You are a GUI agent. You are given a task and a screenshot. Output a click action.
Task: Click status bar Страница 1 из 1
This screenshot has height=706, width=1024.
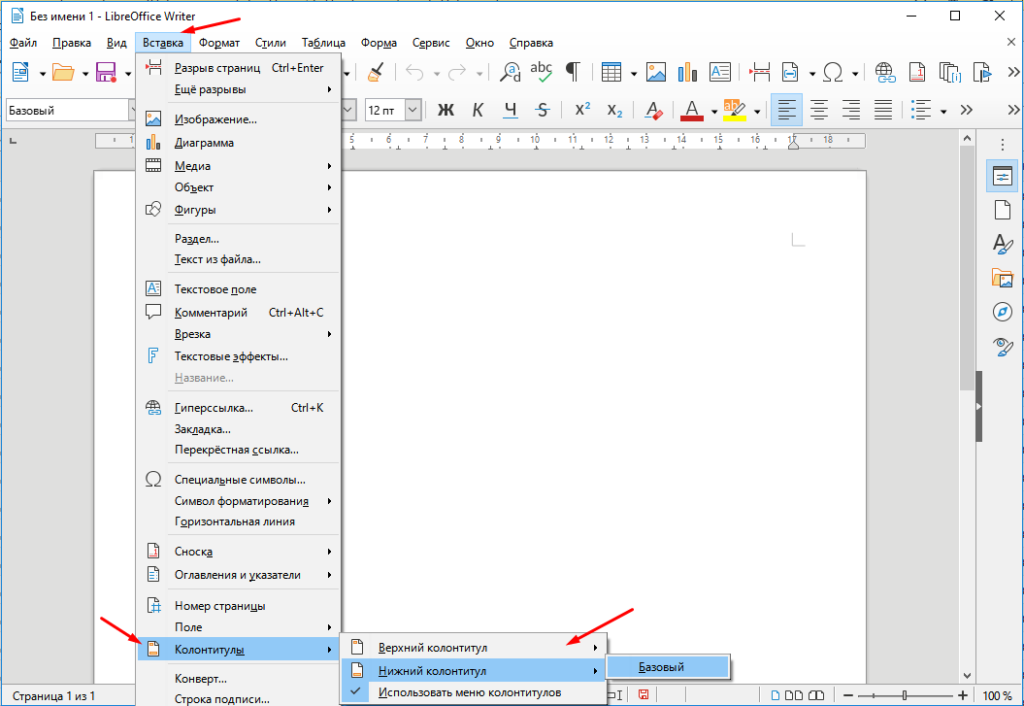pos(54,696)
